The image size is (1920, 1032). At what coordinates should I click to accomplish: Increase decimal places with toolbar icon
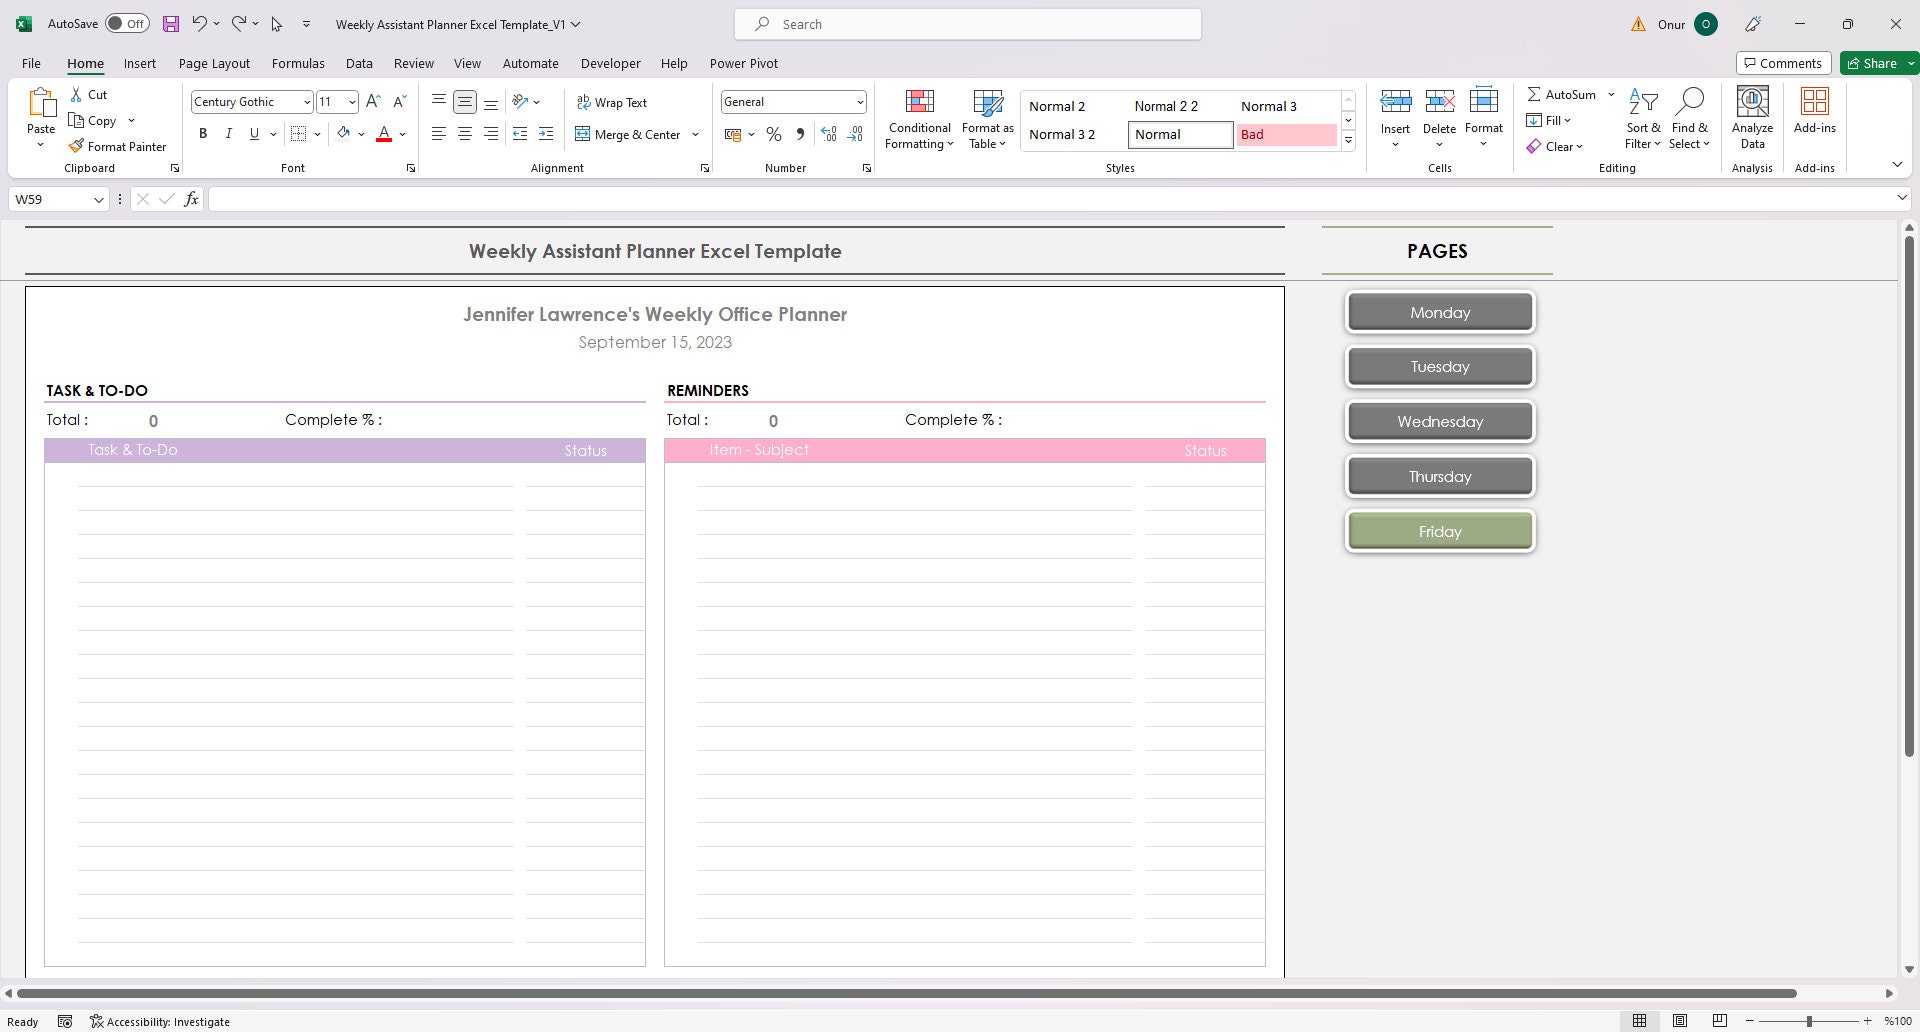828,133
